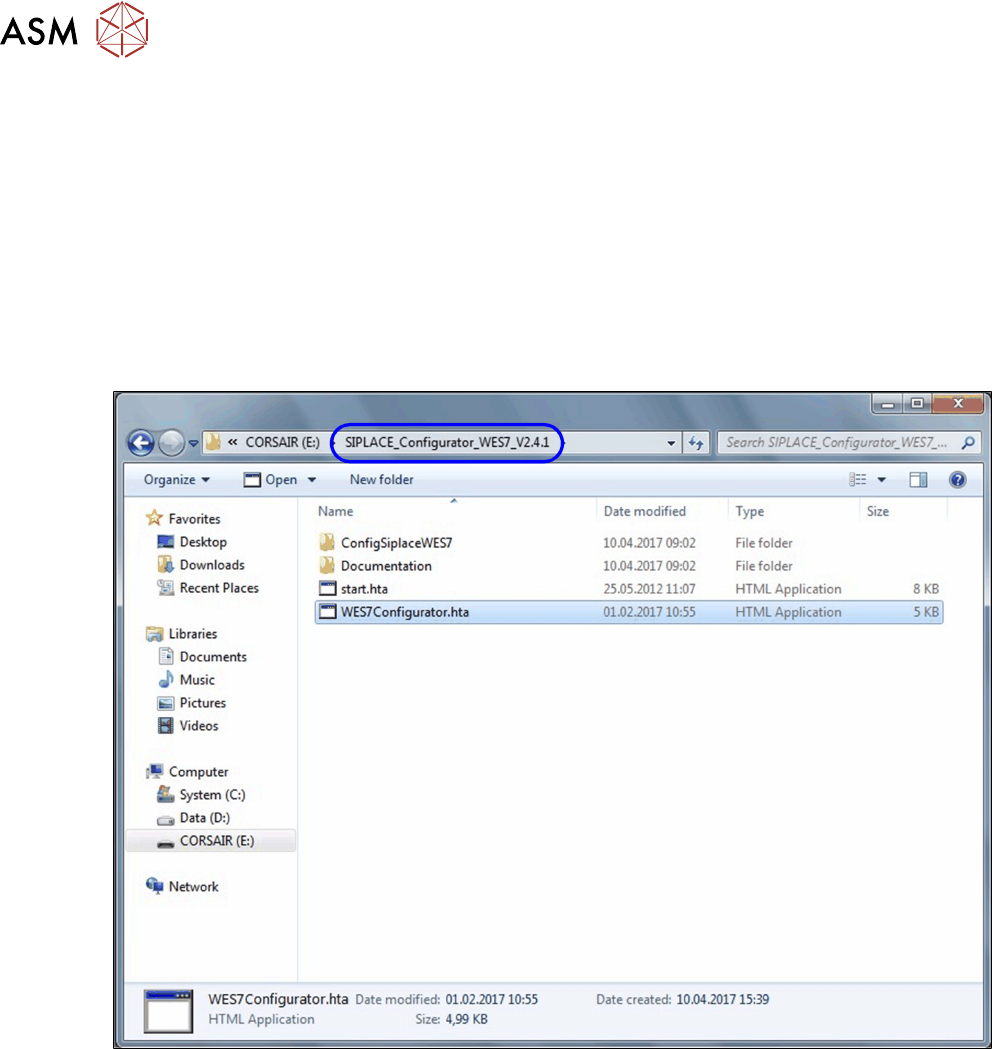Image resolution: width=992 pixels, height=1049 pixels.
Task: Click the Videos filmstrip icon
Action: (165, 725)
